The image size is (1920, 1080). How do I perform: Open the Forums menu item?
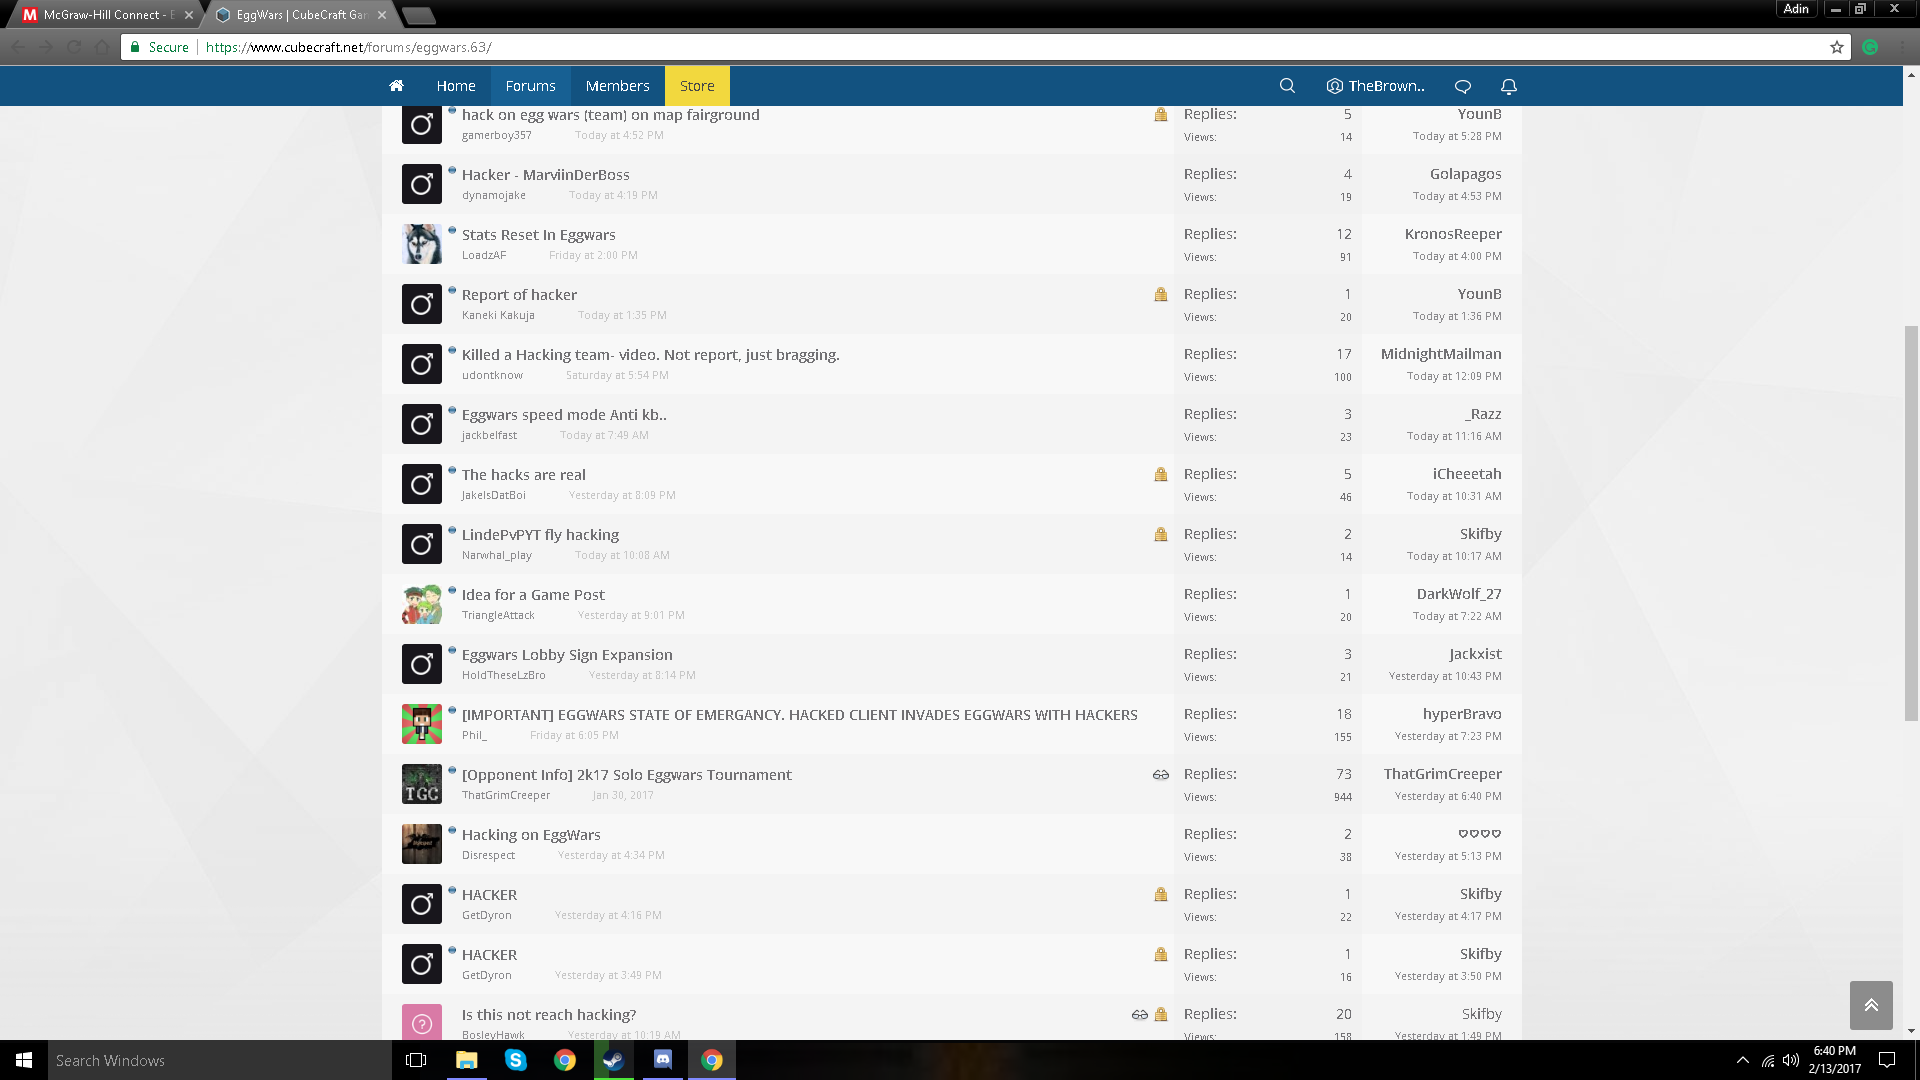point(530,86)
